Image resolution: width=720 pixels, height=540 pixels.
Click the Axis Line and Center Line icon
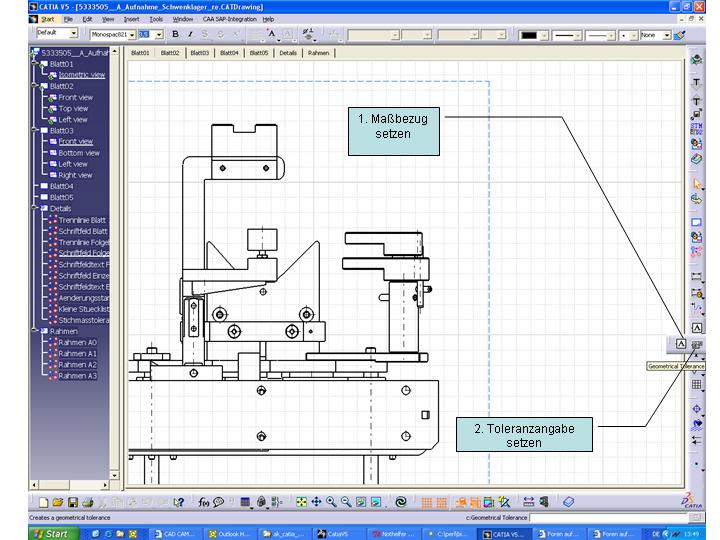(x=697, y=409)
